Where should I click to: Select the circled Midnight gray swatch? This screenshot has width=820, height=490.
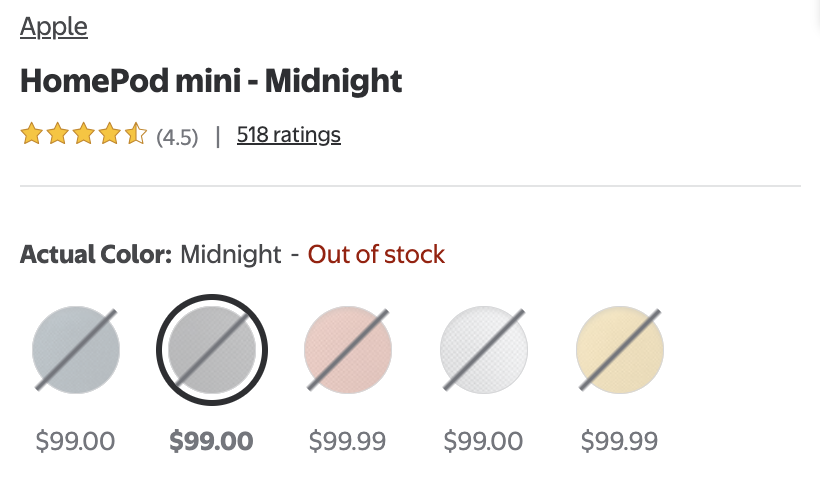[212, 349]
